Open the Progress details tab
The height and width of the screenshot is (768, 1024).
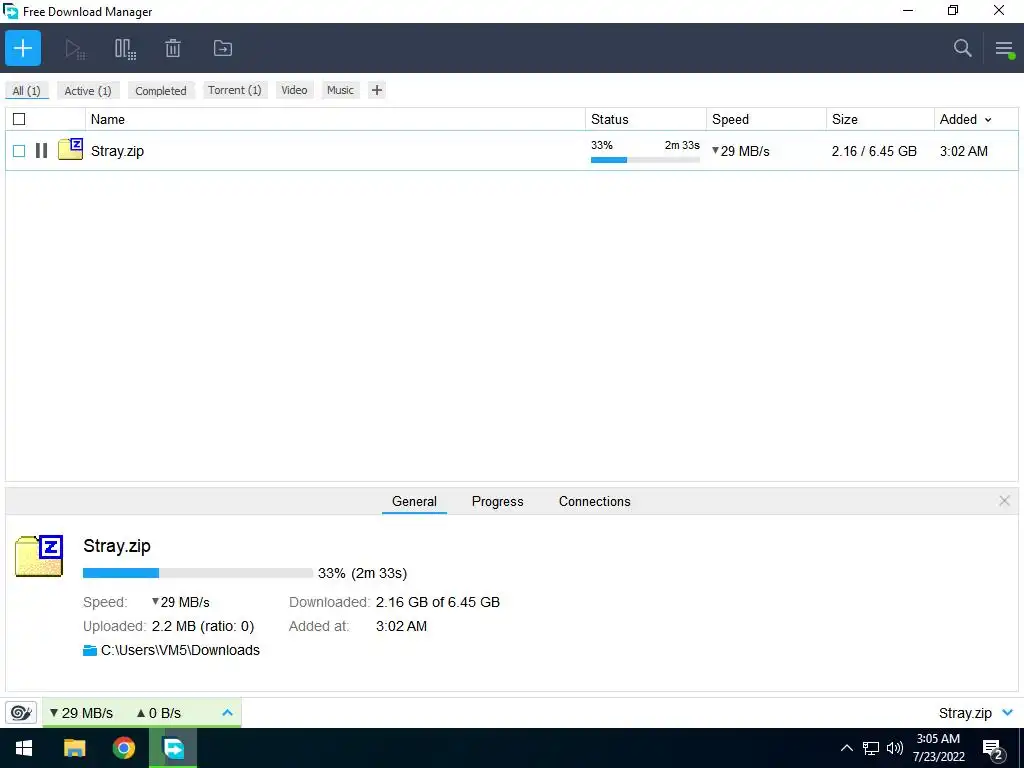498,502
